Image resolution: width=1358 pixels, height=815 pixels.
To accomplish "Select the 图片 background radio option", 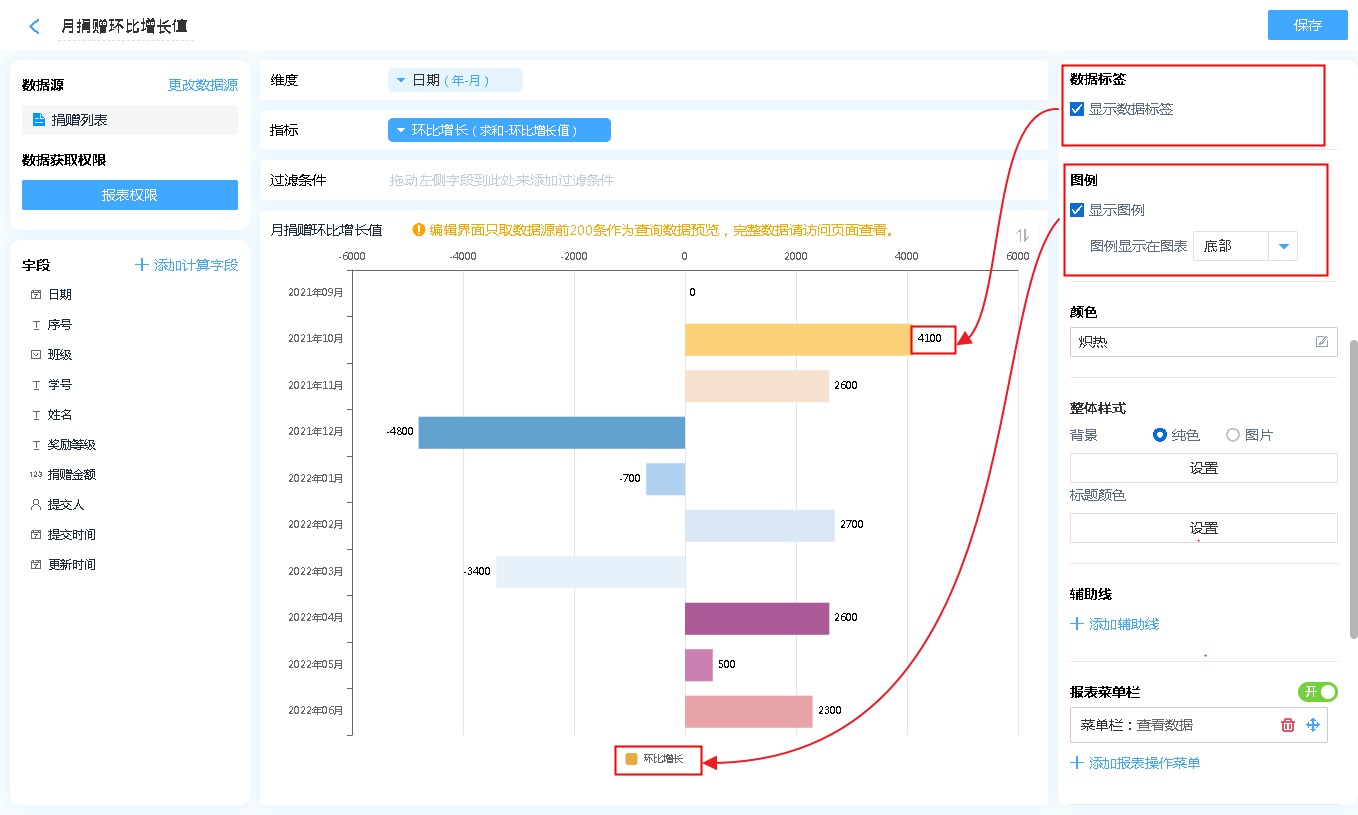I will coord(1233,435).
